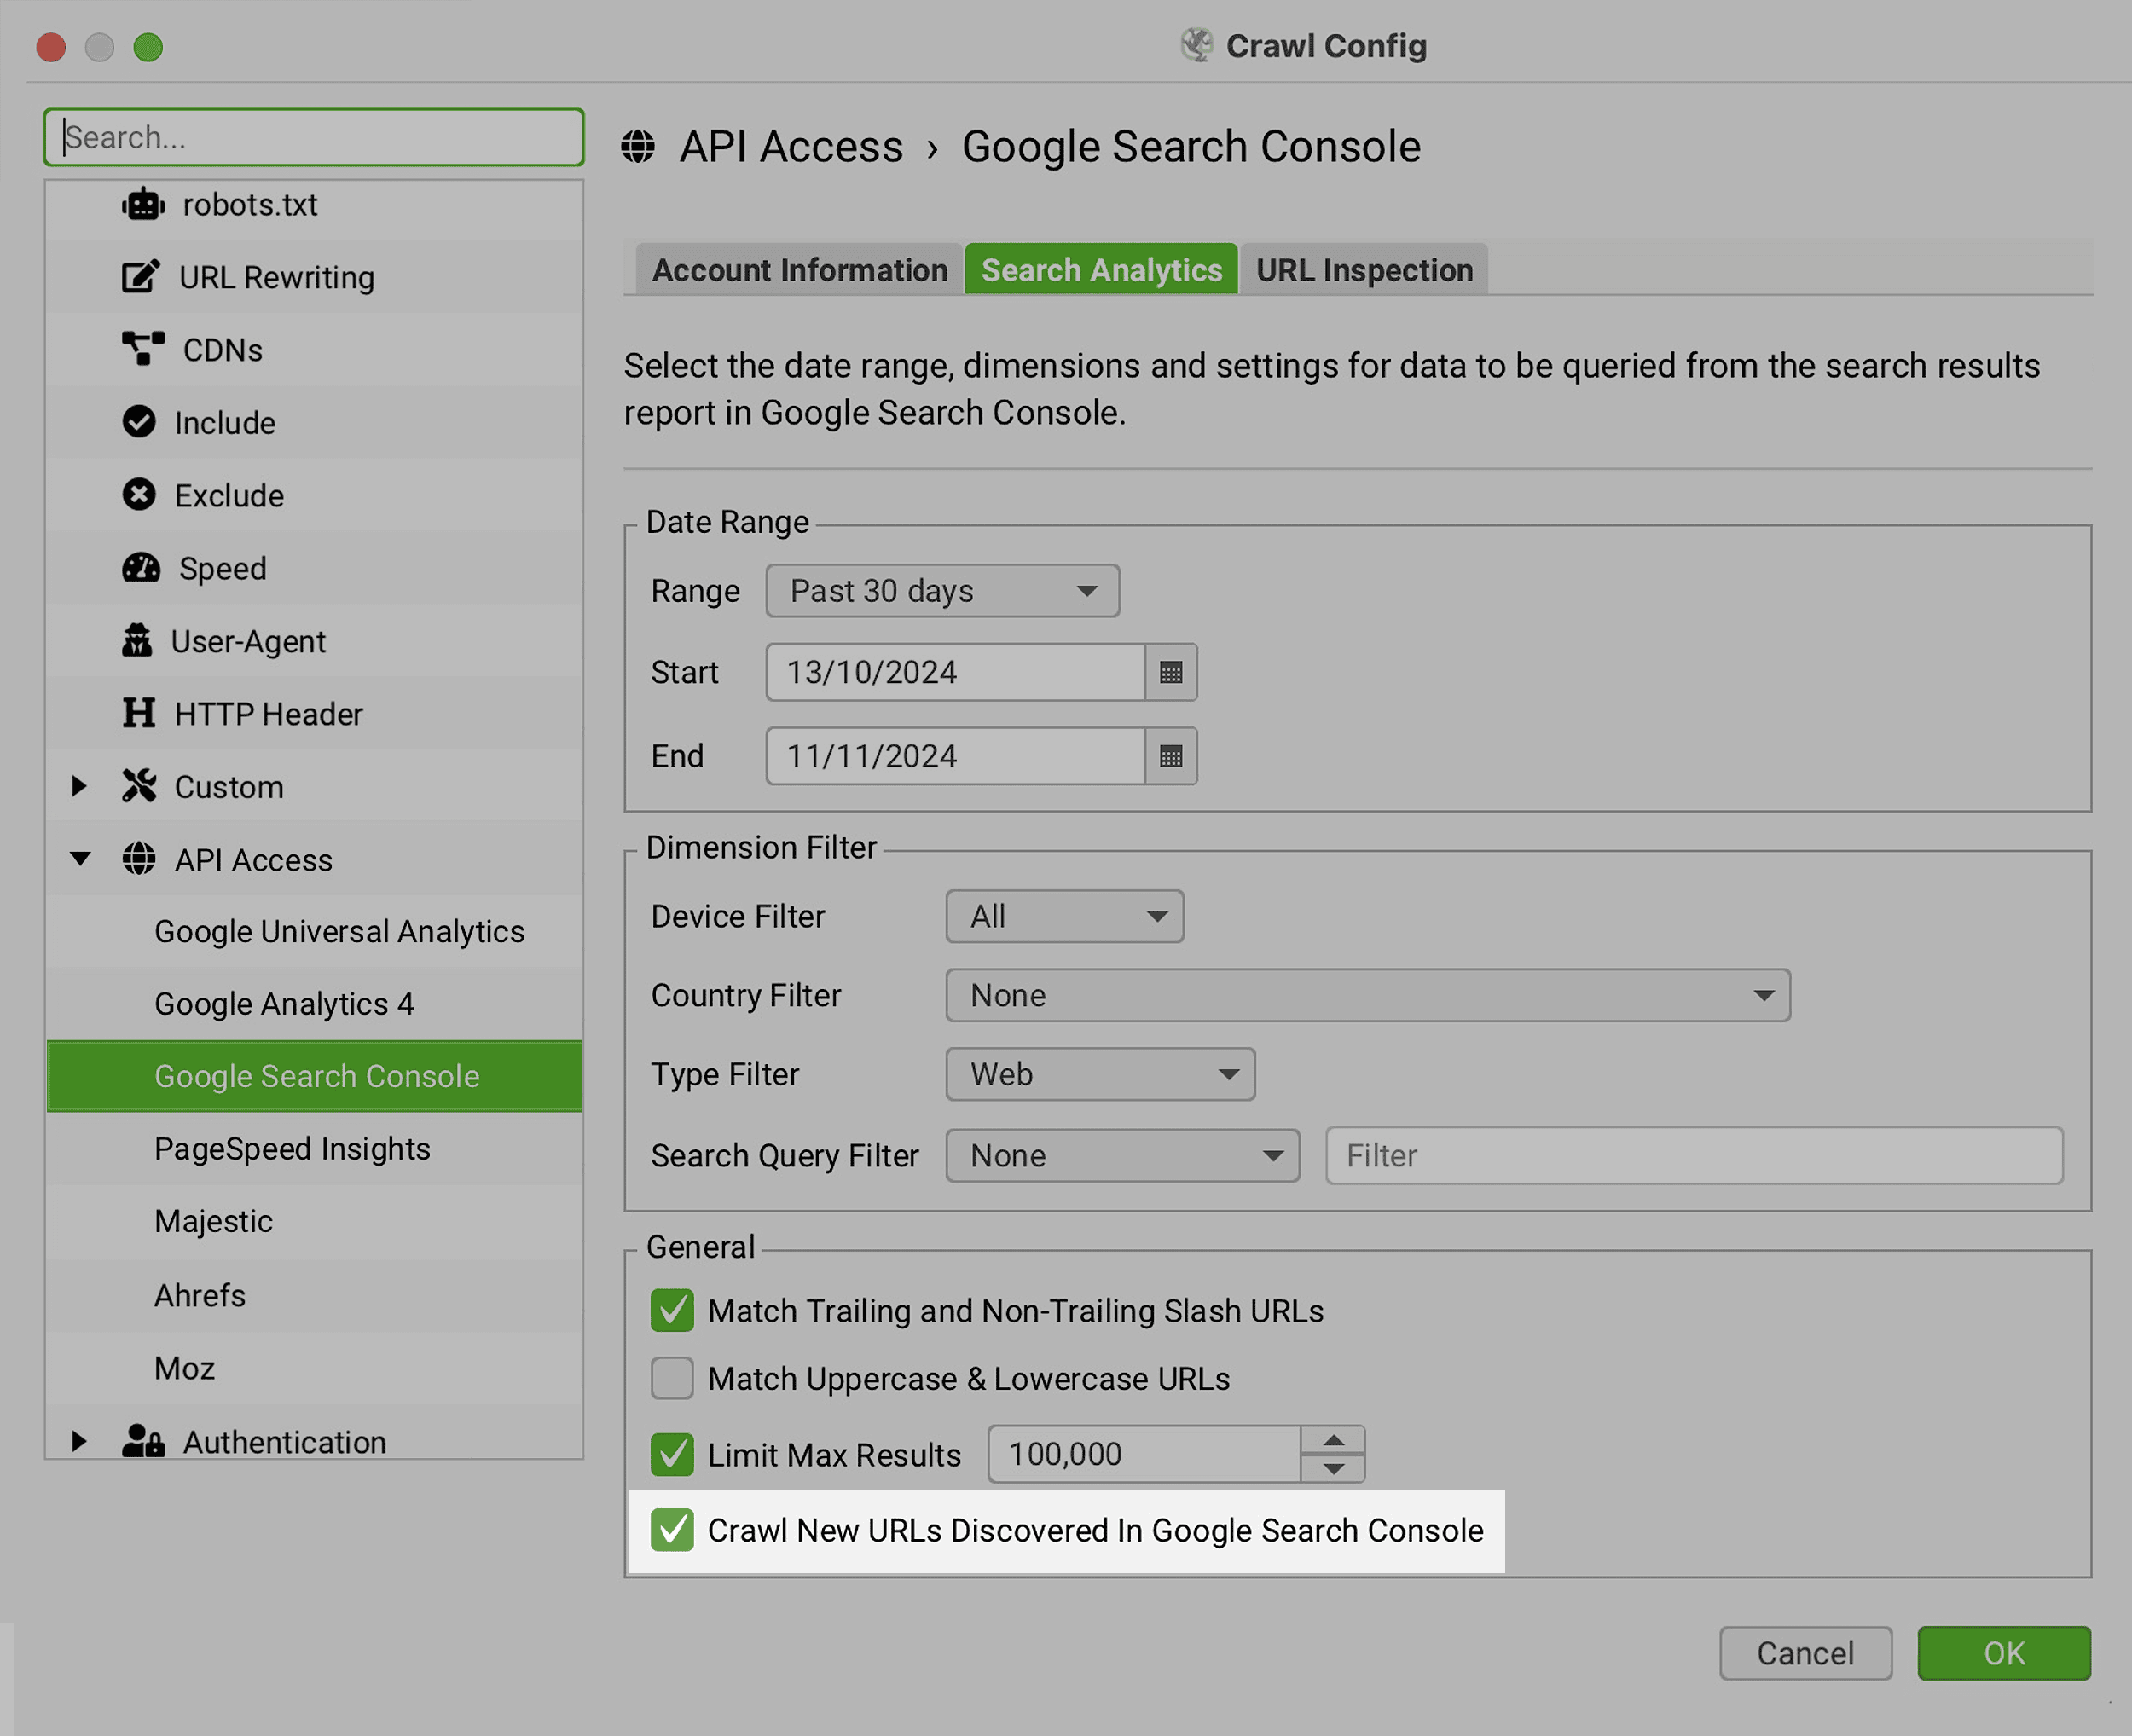Switch to the URL Inspection tab
Viewport: 2132px width, 1736px height.
[1364, 270]
